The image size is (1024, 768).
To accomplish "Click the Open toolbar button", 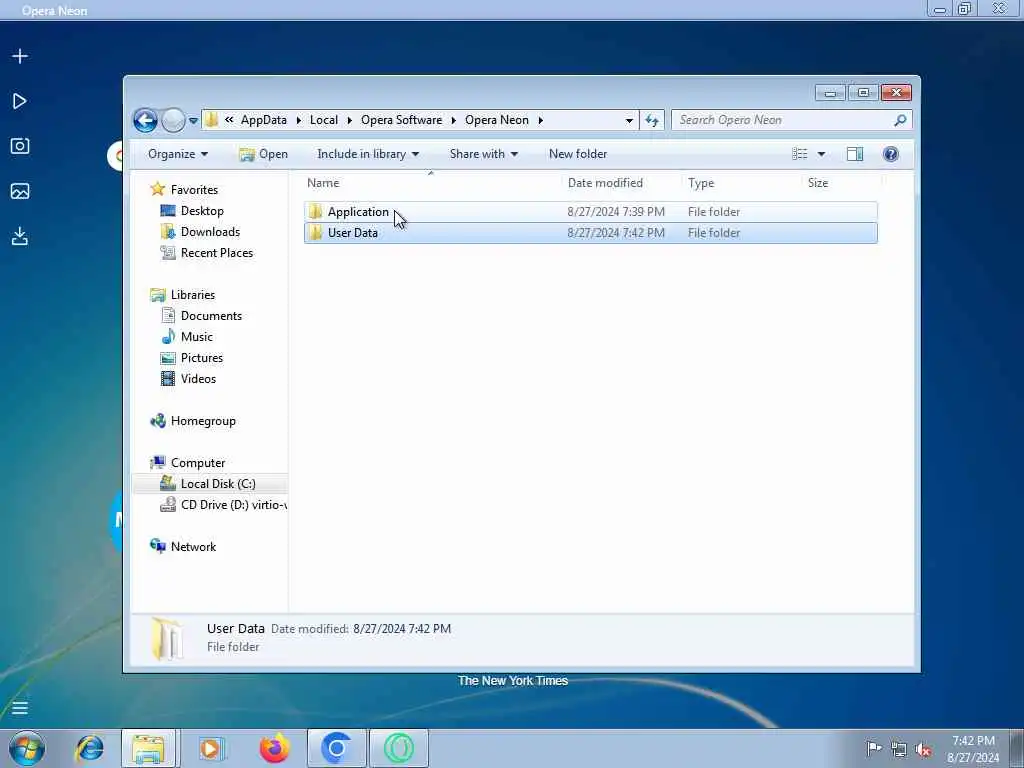I will 263,154.
